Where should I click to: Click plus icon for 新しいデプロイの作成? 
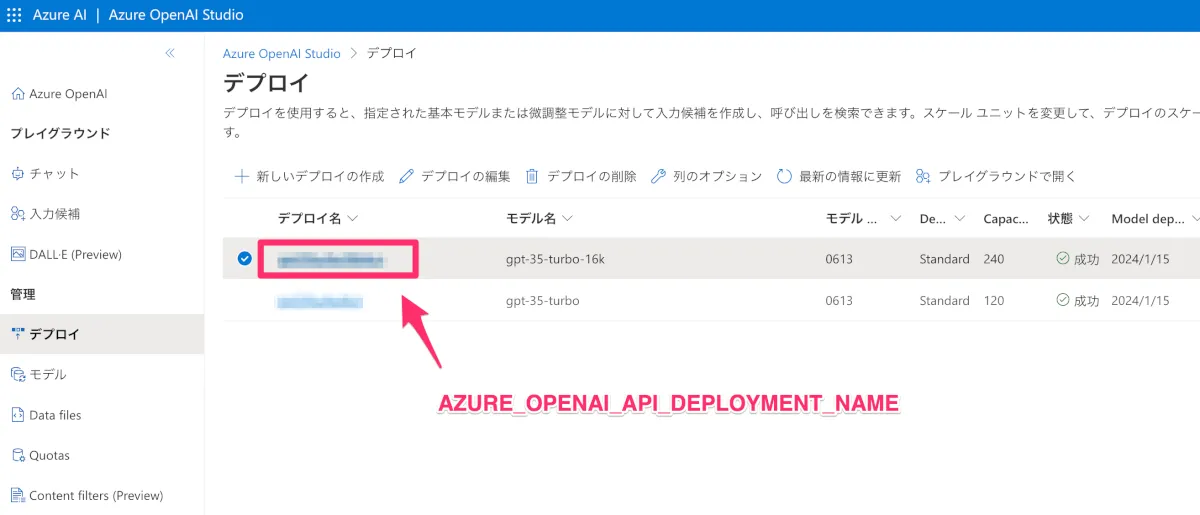(241, 176)
